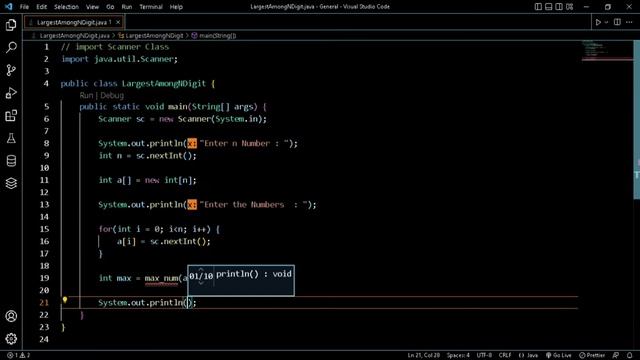Open Run and Debug view
This screenshot has height=360, width=640.
point(11,93)
